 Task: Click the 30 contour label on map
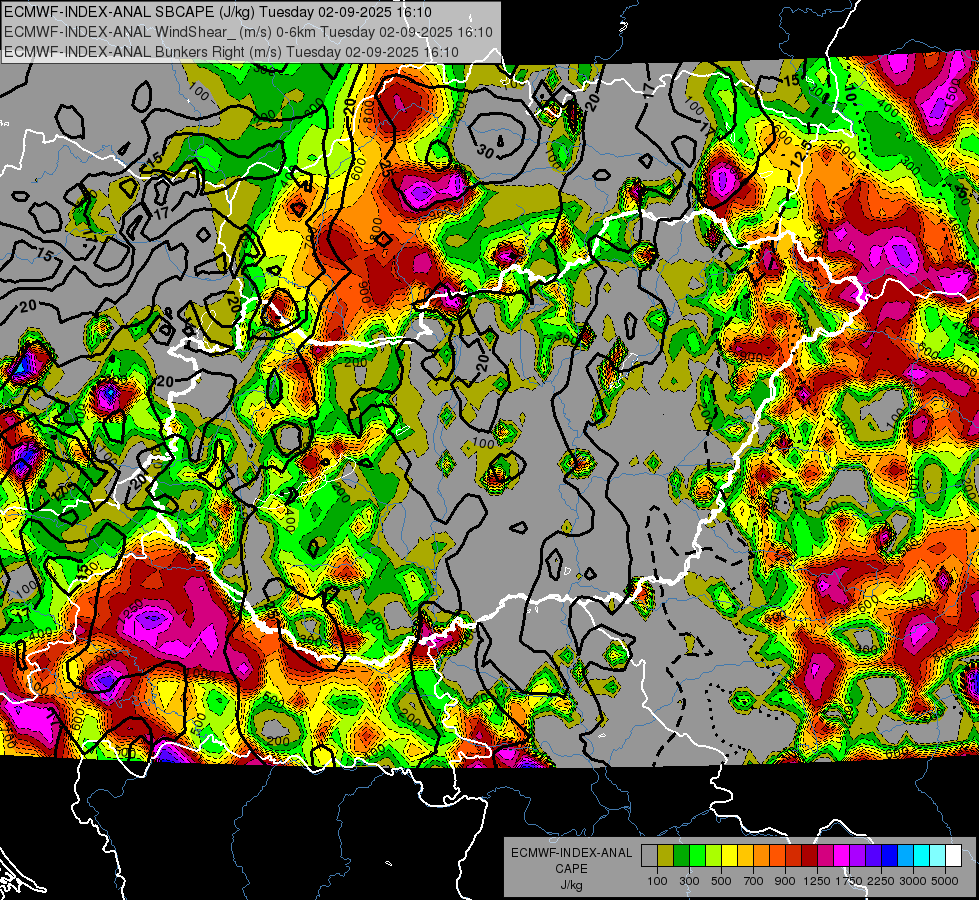[x=485, y=152]
